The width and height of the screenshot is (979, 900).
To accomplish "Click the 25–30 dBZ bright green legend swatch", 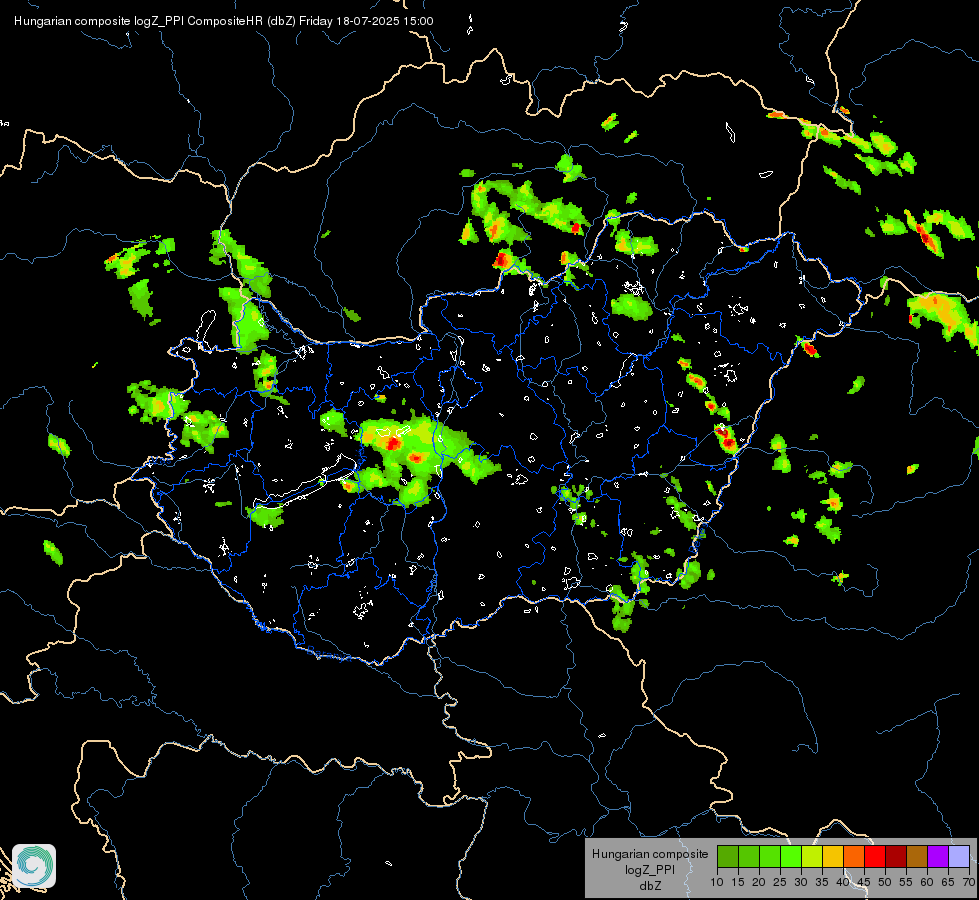I will click(x=791, y=856).
